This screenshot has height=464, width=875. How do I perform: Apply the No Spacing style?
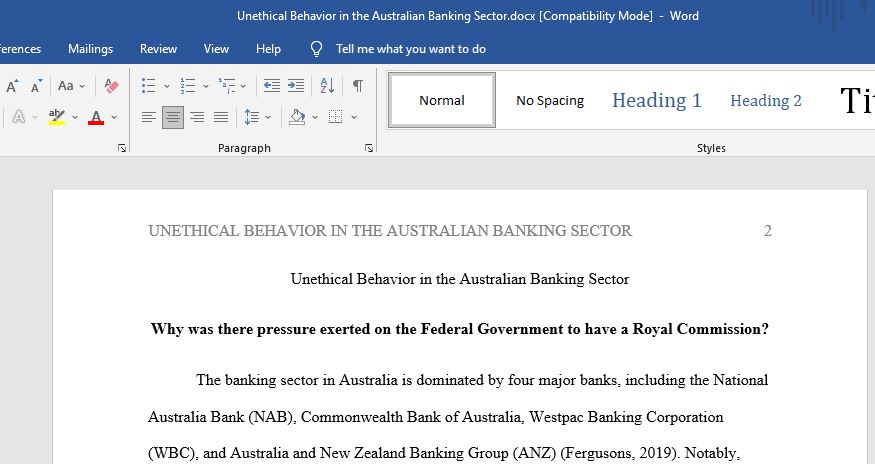click(x=550, y=101)
